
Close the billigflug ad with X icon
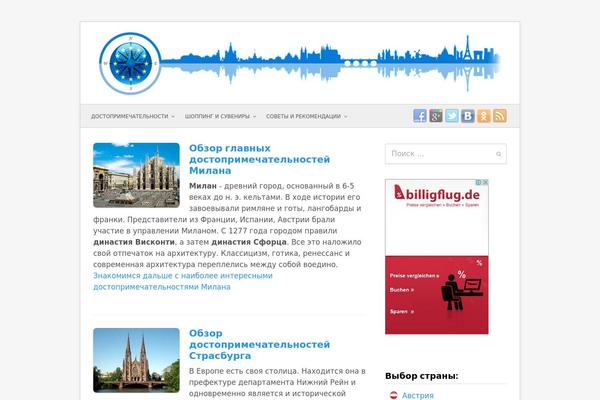click(485, 182)
